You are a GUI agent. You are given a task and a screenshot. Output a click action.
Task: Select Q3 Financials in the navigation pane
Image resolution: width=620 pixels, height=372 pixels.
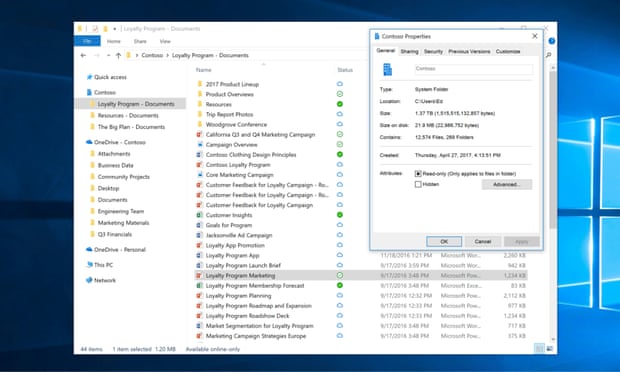click(x=115, y=234)
